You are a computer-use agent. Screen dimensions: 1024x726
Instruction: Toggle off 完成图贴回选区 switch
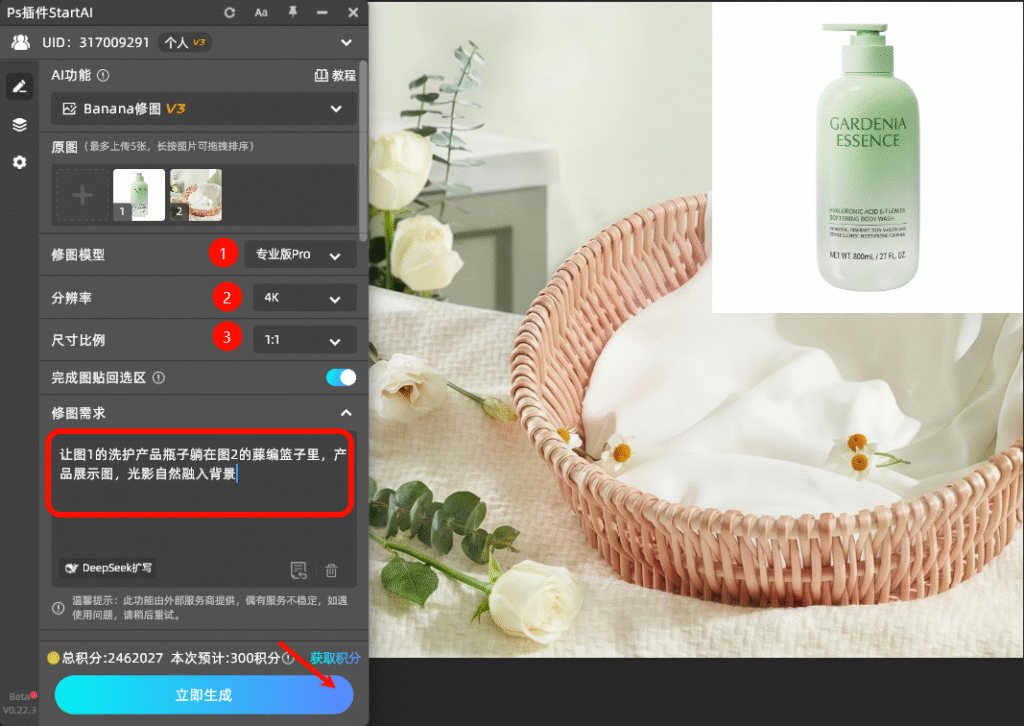[x=339, y=377]
